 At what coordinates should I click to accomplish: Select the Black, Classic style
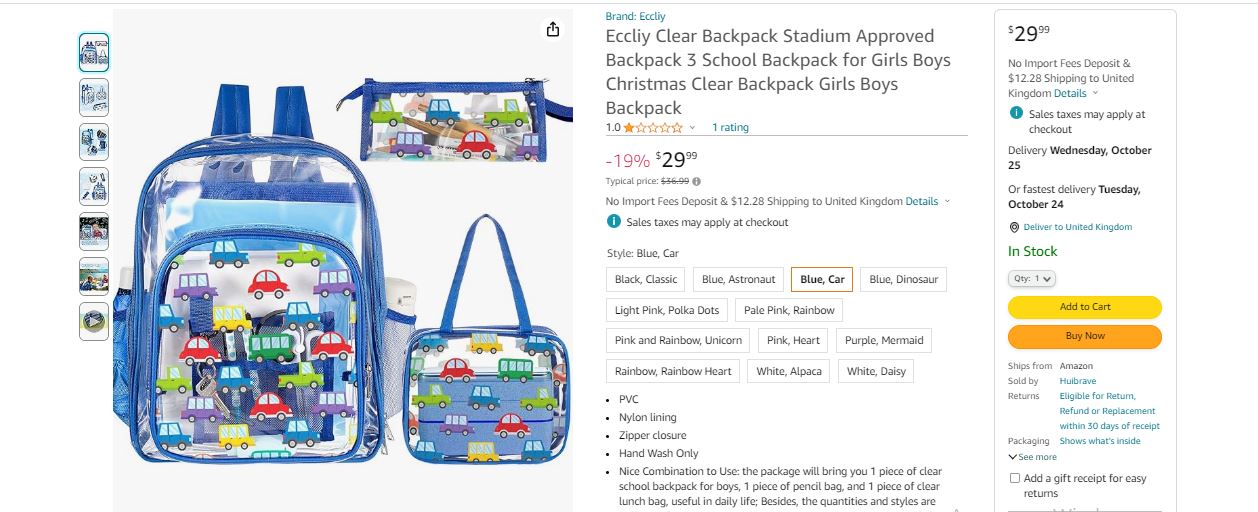coord(646,280)
